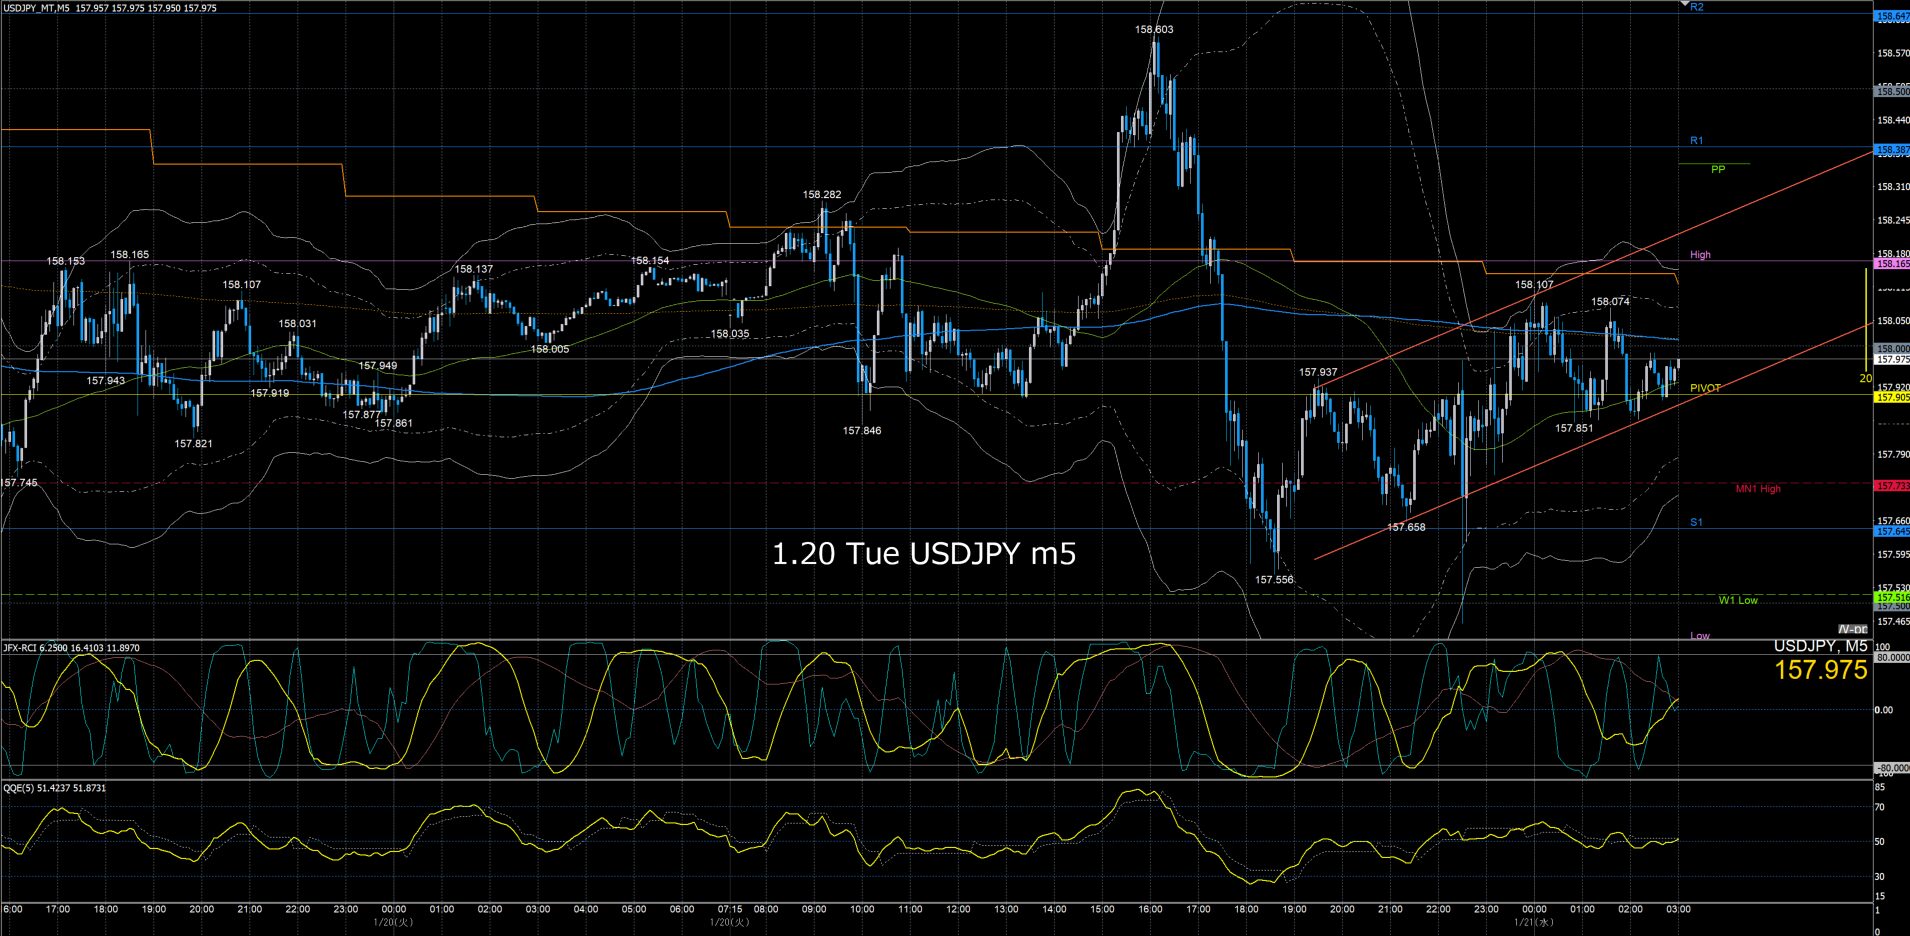Image resolution: width=1910 pixels, height=936 pixels.
Task: Select the yellow PIVOT line label
Action: click(1705, 388)
